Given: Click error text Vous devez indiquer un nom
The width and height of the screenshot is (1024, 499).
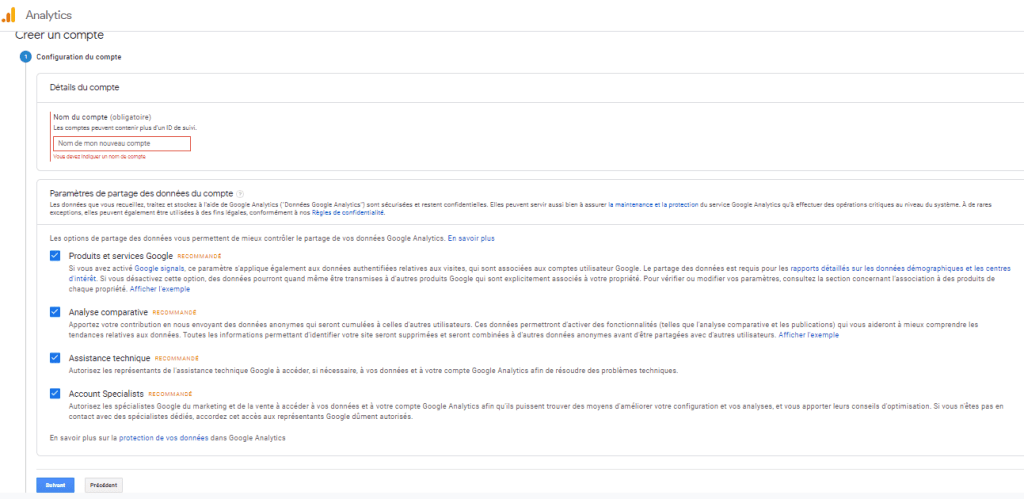Looking at the screenshot, I should [x=99, y=157].
